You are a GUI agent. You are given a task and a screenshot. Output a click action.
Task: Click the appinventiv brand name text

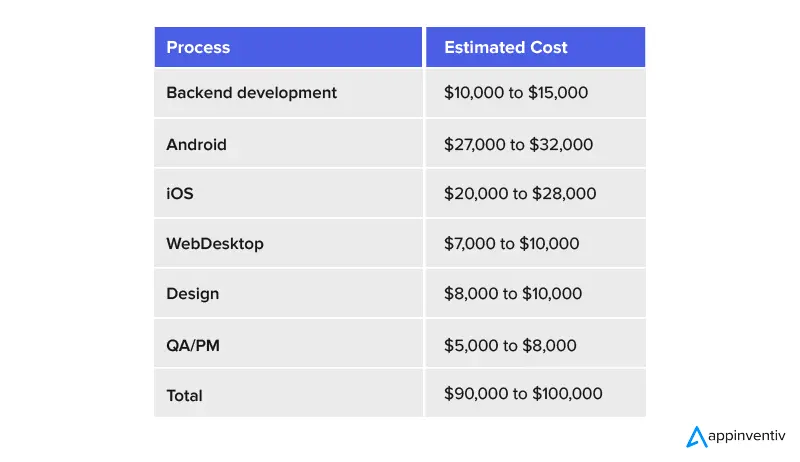748,437
